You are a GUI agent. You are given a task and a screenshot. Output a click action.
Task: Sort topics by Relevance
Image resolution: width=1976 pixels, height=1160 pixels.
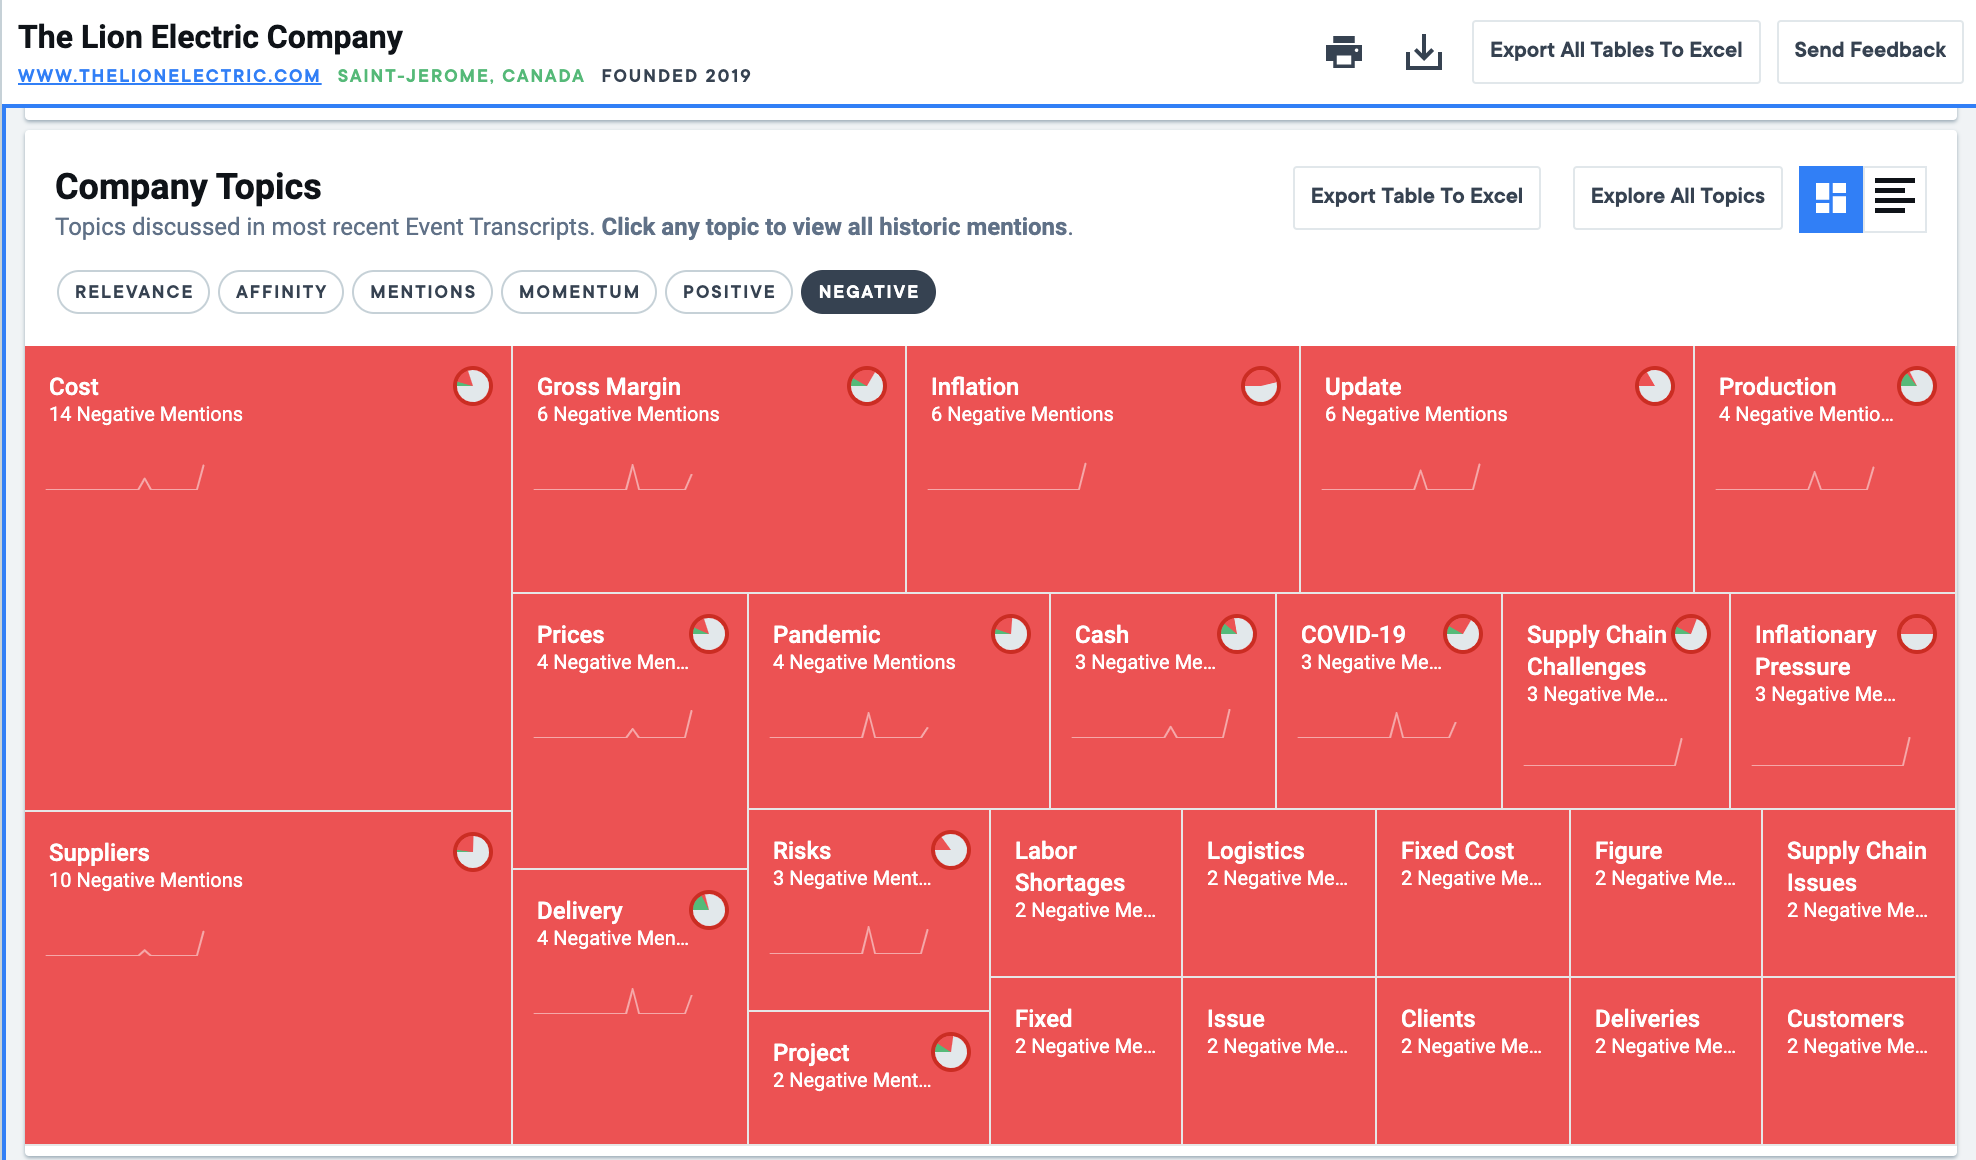(133, 292)
